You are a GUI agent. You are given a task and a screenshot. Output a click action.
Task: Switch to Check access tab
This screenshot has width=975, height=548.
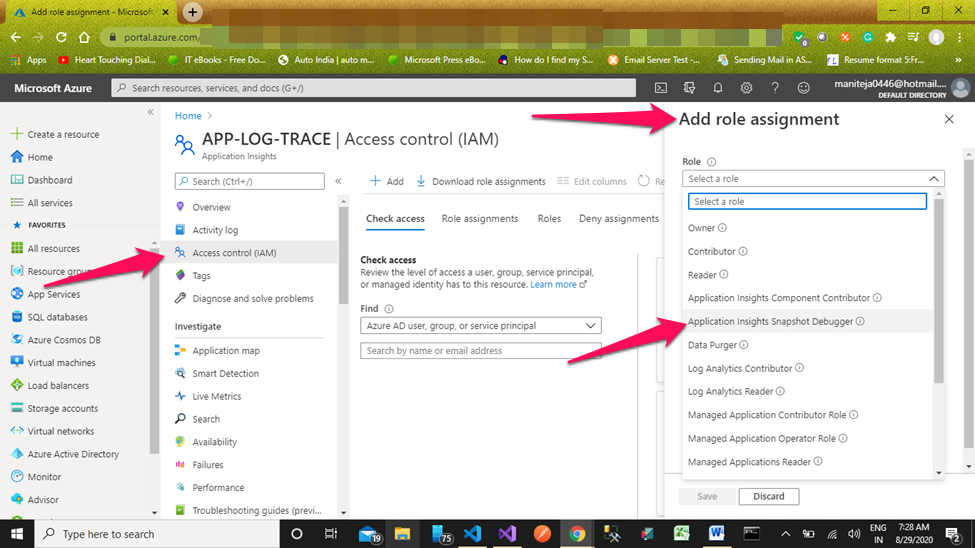point(395,218)
